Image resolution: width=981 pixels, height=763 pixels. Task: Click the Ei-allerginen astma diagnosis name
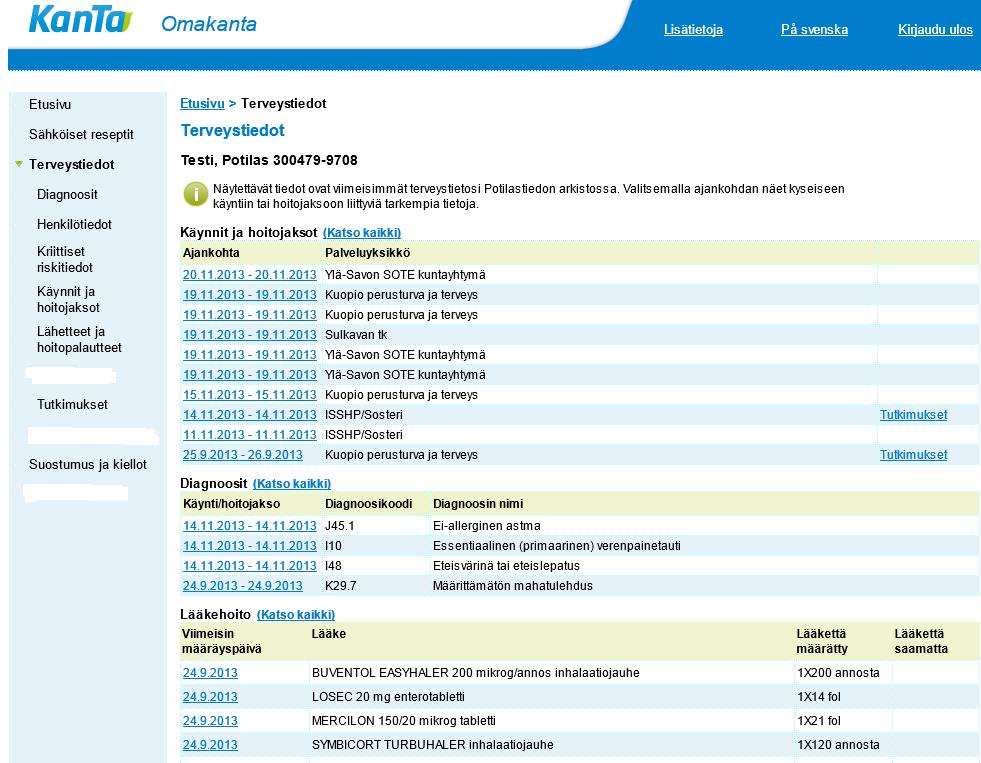487,526
